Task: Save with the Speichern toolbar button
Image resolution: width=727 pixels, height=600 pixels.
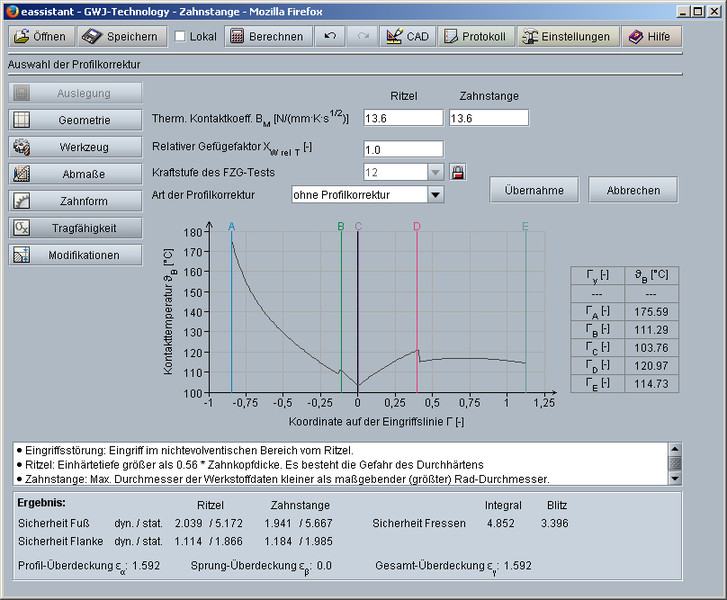Action: 121,36
